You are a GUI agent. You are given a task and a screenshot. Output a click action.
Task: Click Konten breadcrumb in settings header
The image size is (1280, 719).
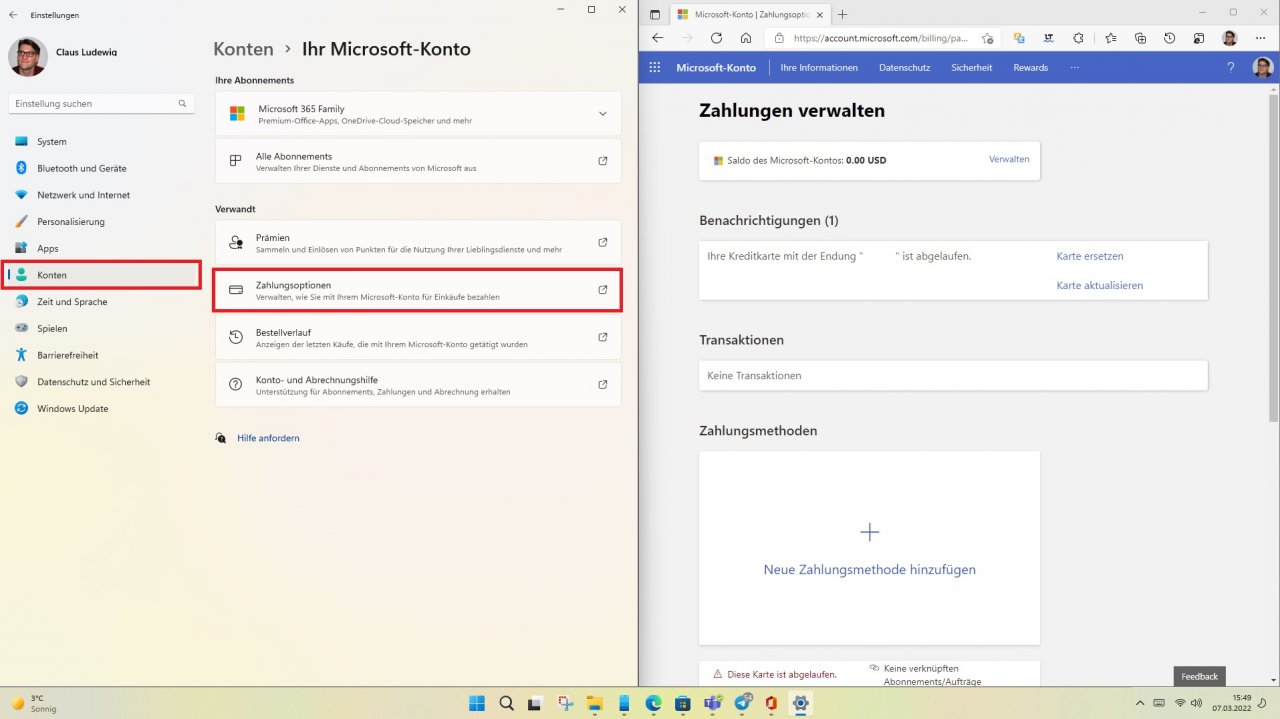243,49
